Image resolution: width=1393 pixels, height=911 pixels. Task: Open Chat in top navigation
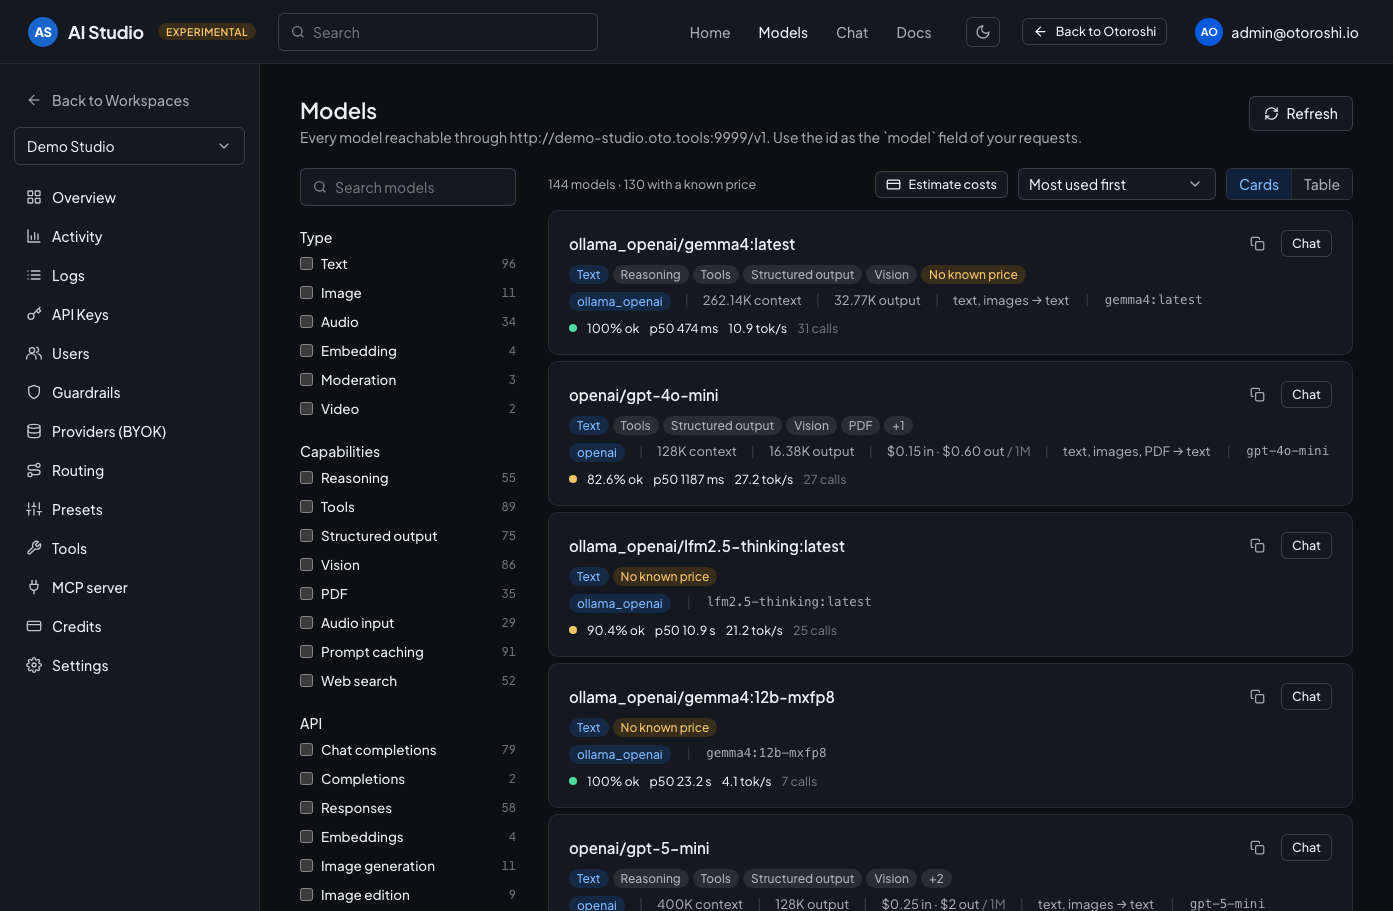pos(852,32)
